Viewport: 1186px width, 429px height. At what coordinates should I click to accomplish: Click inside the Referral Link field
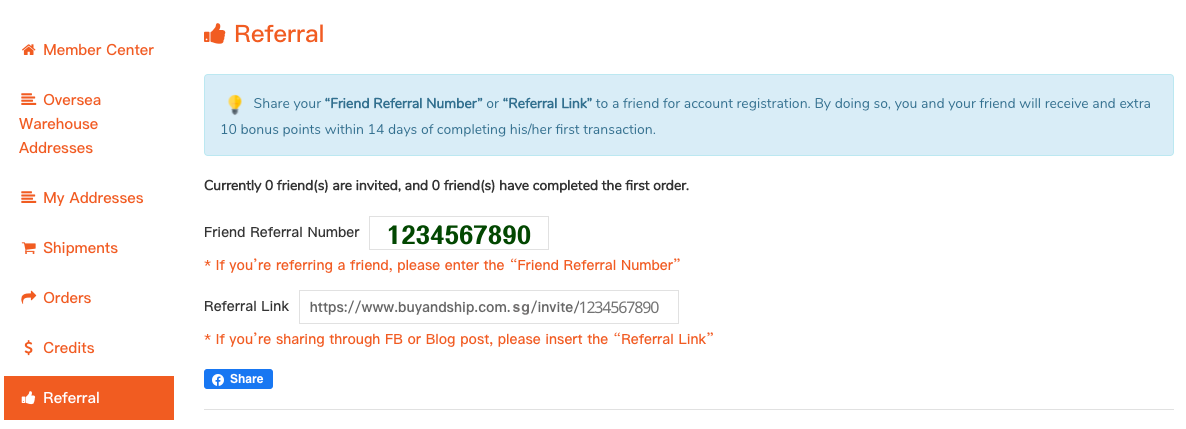tap(489, 307)
